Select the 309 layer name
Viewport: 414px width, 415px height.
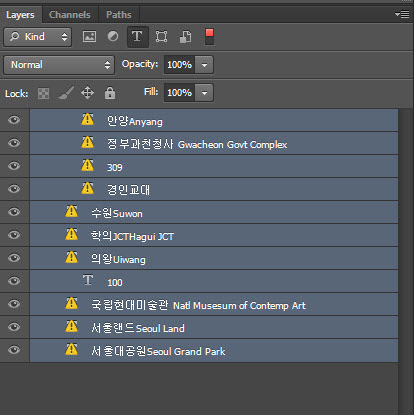click(x=115, y=167)
